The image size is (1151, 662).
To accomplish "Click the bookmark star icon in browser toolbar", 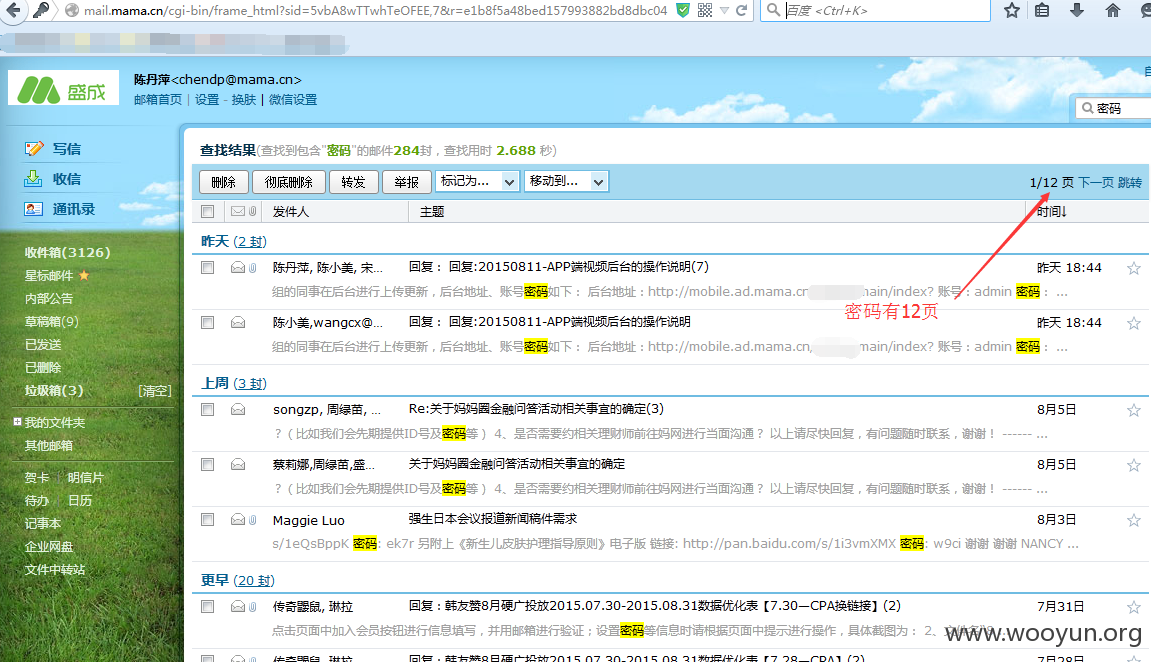I will (x=1012, y=10).
